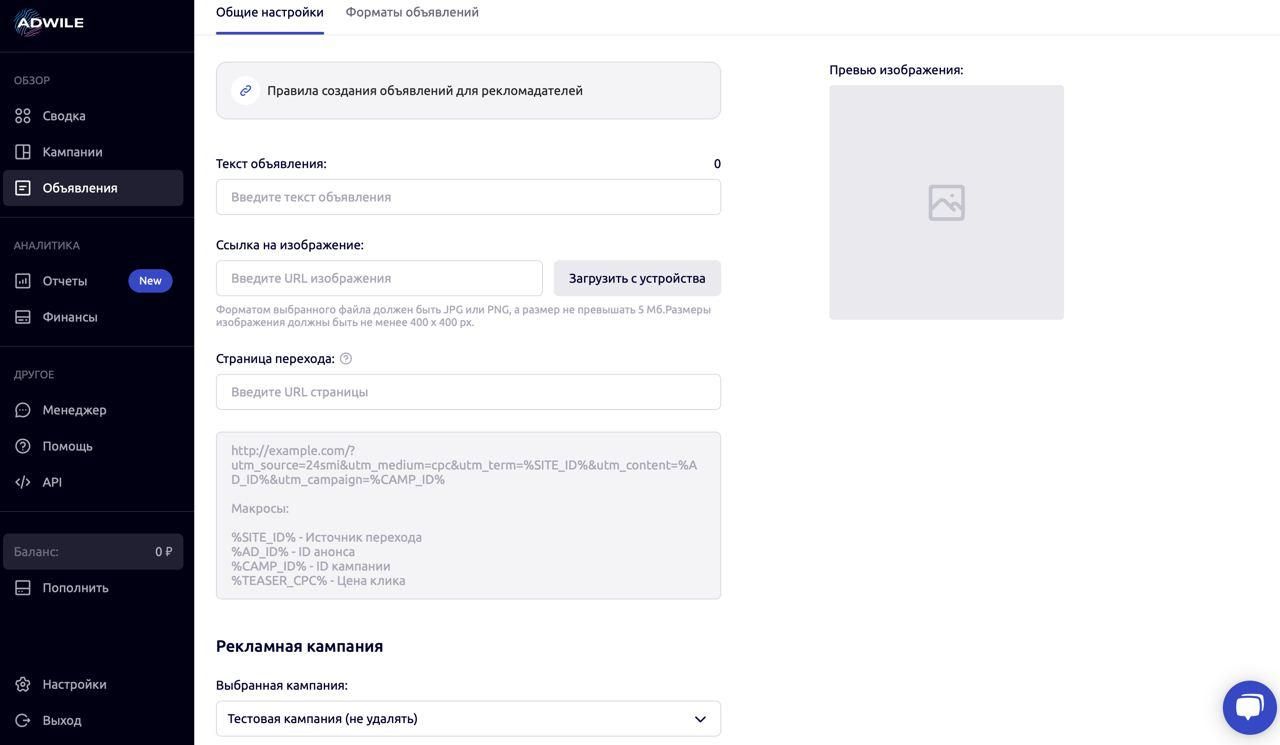This screenshot has height=745, width=1280.
Task: Focus the Текст объявления input field
Action: (x=468, y=197)
